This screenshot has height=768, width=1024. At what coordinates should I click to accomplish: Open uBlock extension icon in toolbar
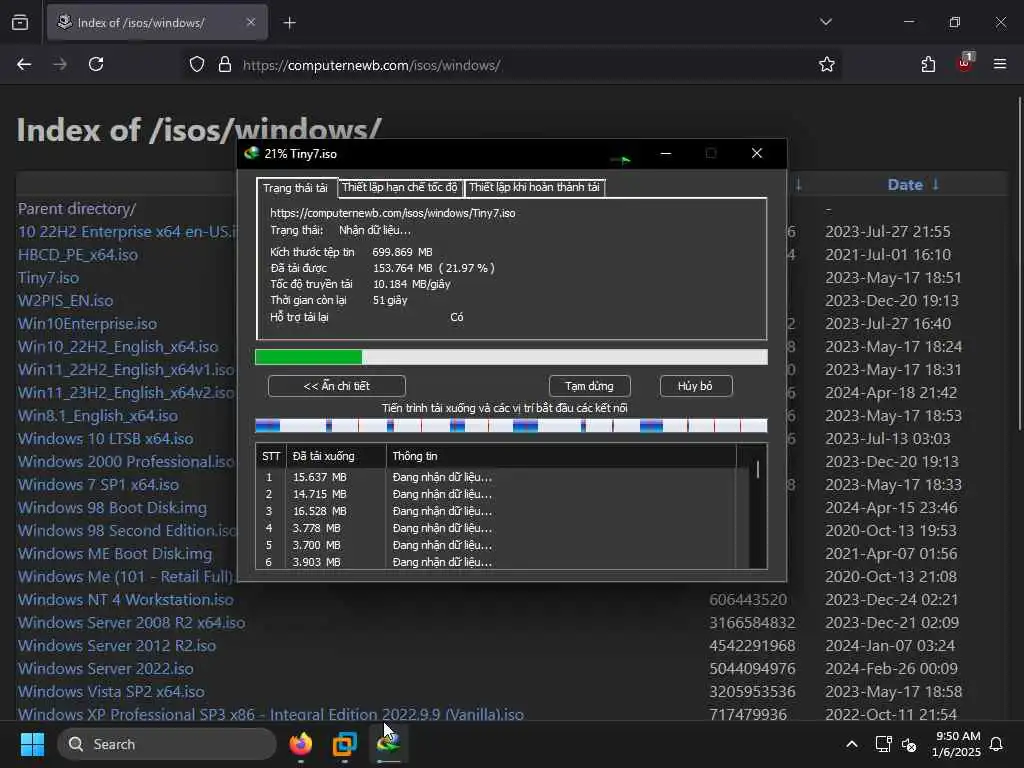tap(965, 63)
